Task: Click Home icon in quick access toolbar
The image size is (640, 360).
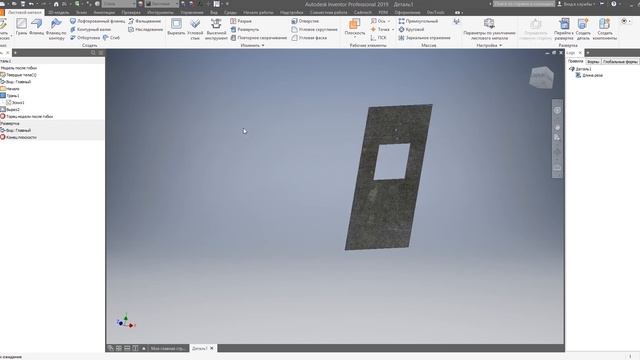Action: click(56, 4)
